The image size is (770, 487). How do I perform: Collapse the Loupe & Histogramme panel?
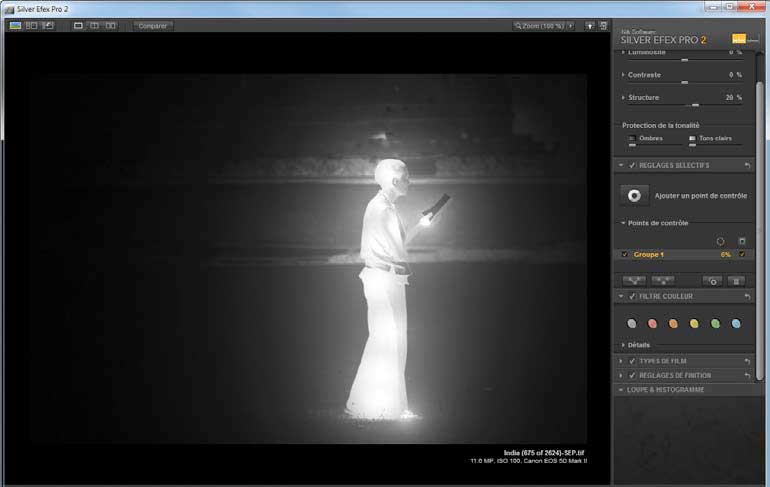[x=621, y=390]
